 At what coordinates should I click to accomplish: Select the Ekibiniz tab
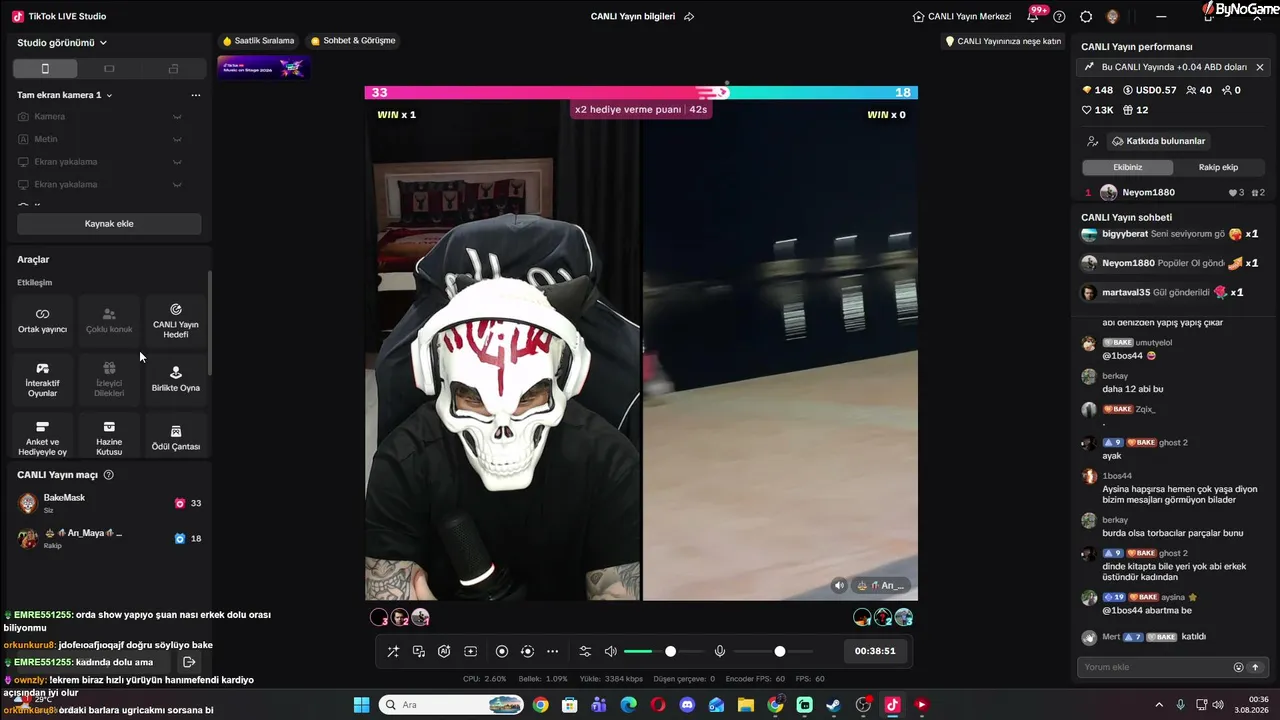(1127, 167)
